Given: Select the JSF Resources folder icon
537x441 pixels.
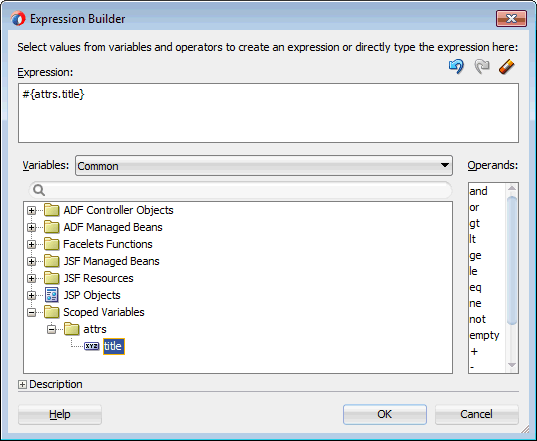Looking at the screenshot, I should pos(52,278).
